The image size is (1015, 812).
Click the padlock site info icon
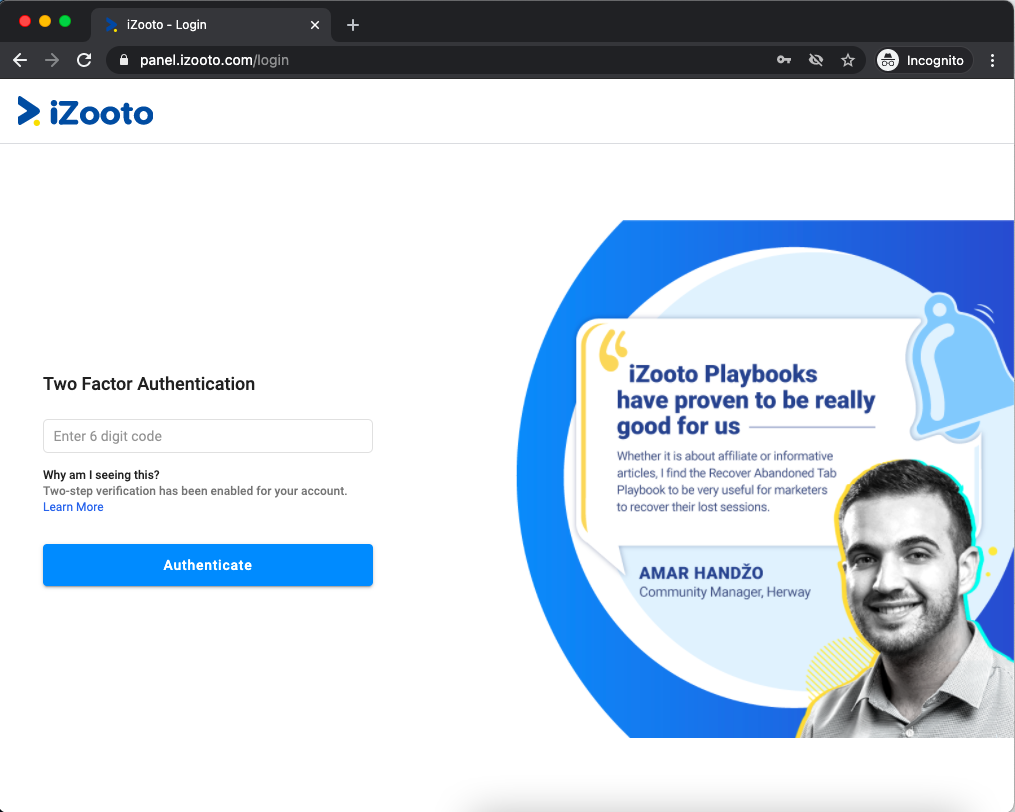pos(124,60)
